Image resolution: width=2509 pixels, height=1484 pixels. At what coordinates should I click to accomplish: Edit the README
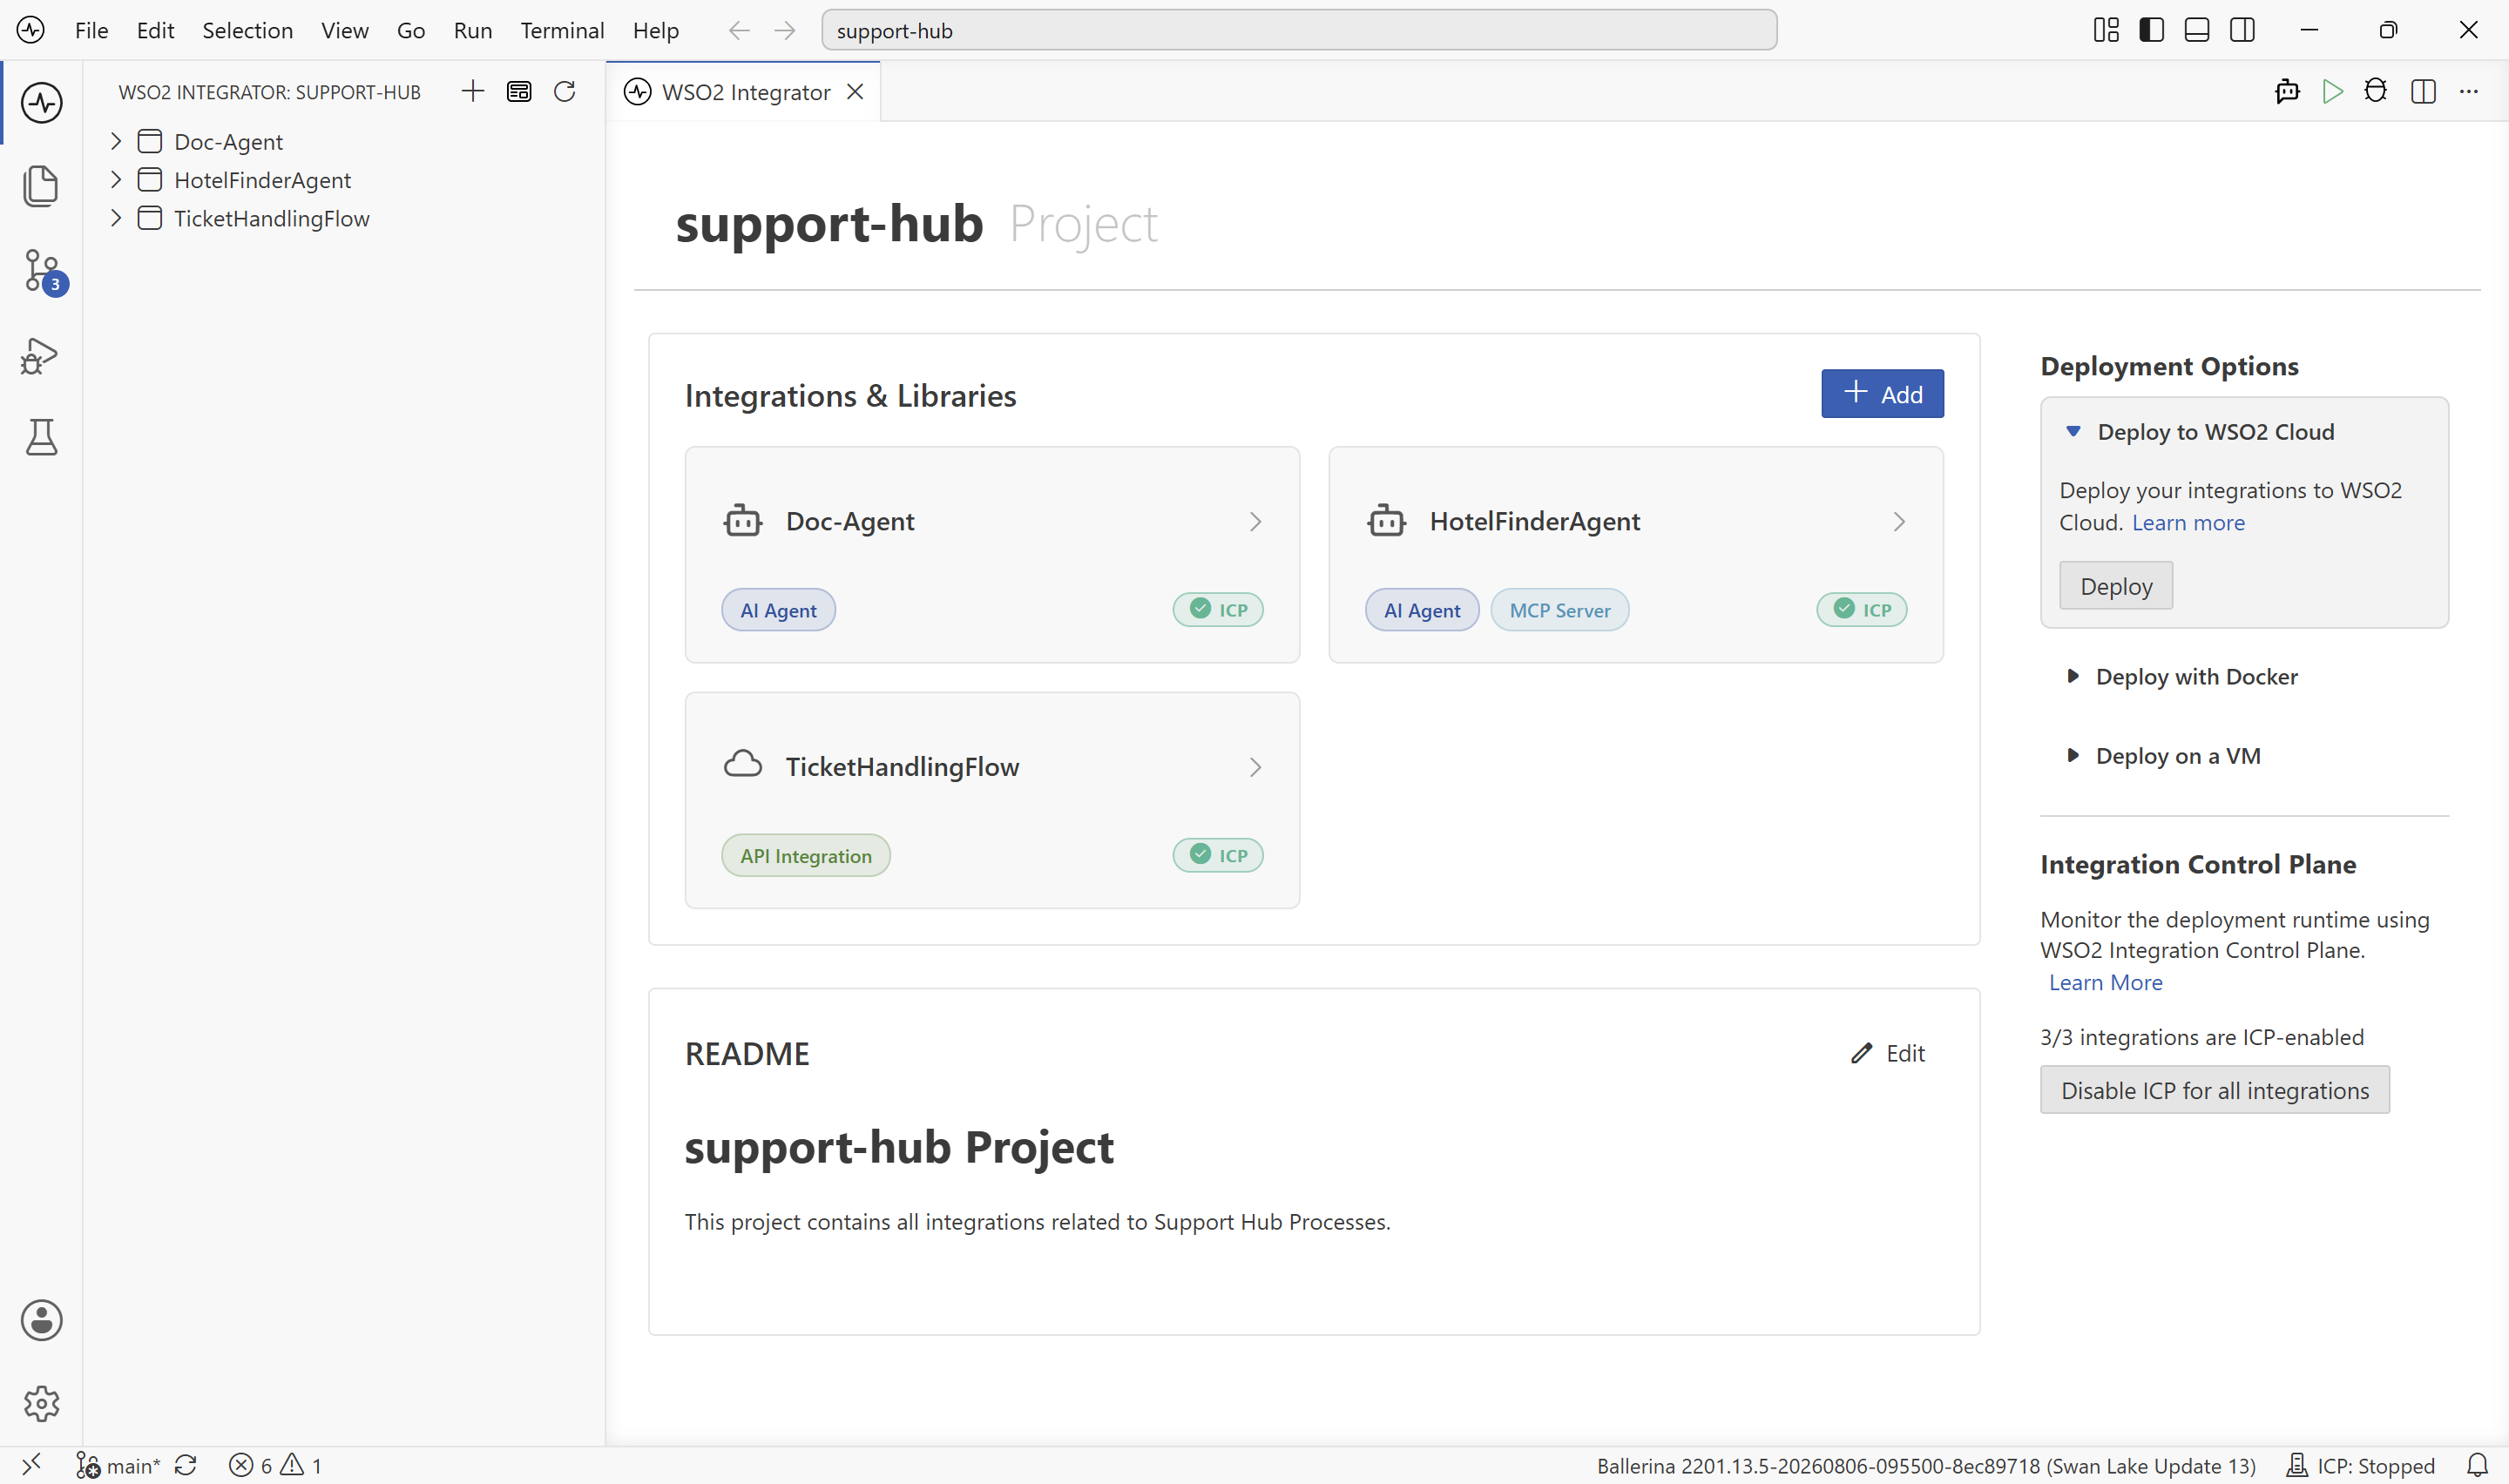(1888, 1053)
